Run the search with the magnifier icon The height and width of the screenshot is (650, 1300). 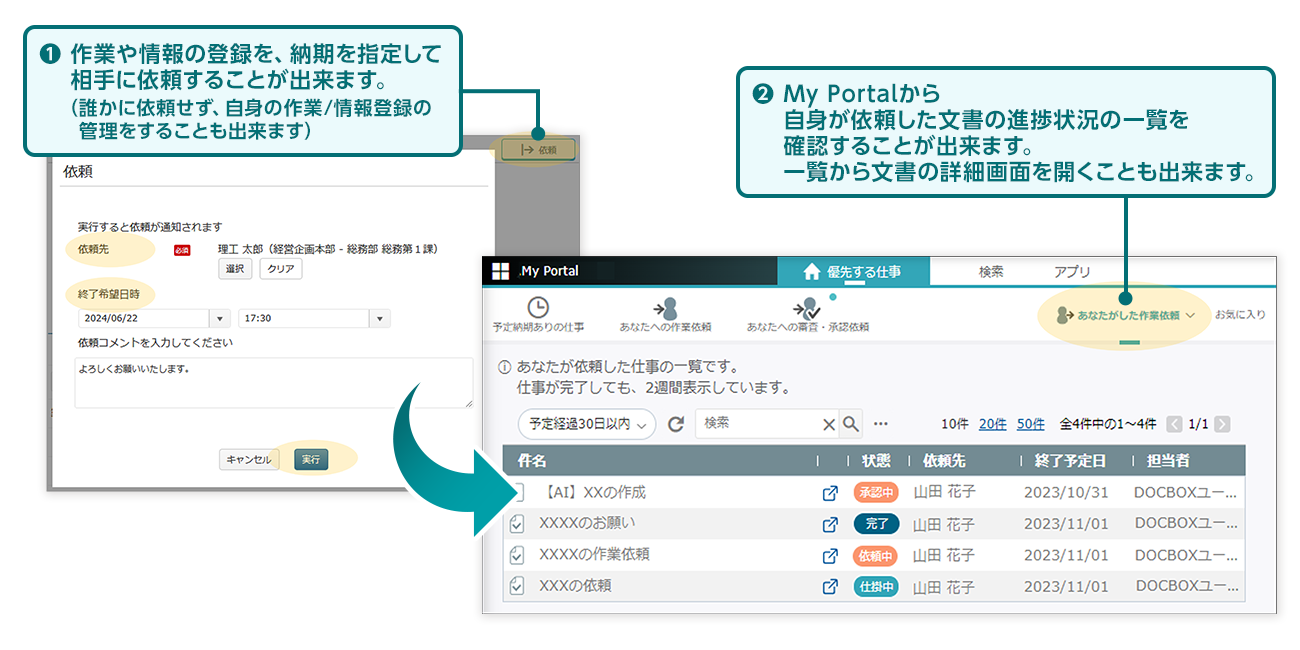(x=851, y=423)
